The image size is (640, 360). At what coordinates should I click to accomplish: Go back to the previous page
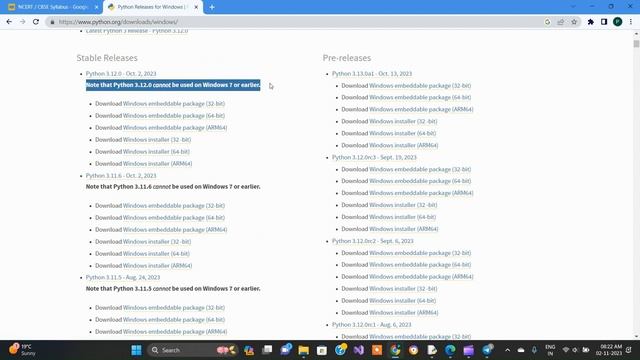(x=9, y=22)
